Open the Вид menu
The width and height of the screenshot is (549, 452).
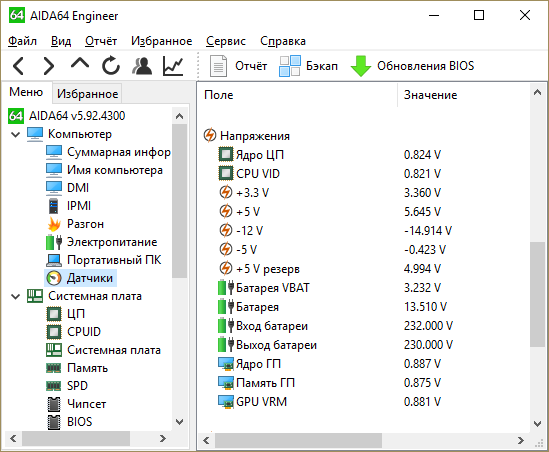click(x=61, y=41)
